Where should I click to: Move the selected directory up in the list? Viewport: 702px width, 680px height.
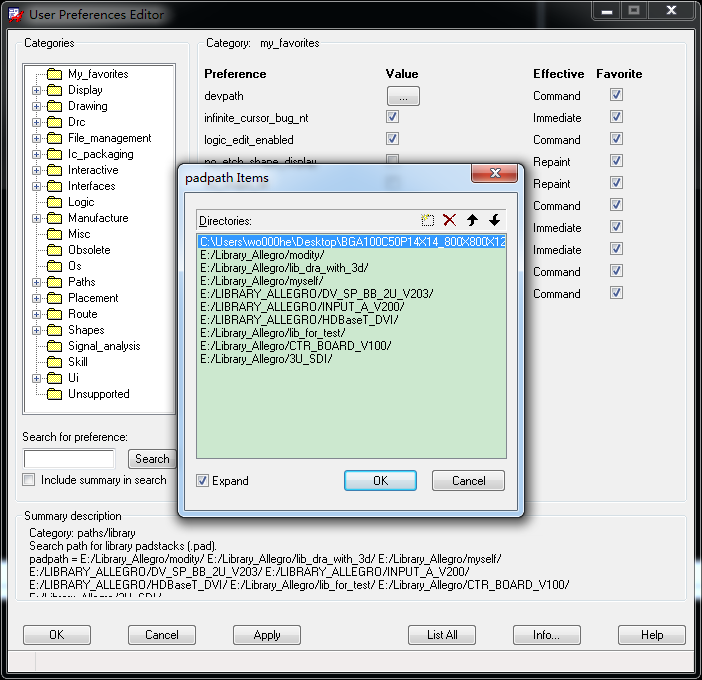click(x=472, y=220)
